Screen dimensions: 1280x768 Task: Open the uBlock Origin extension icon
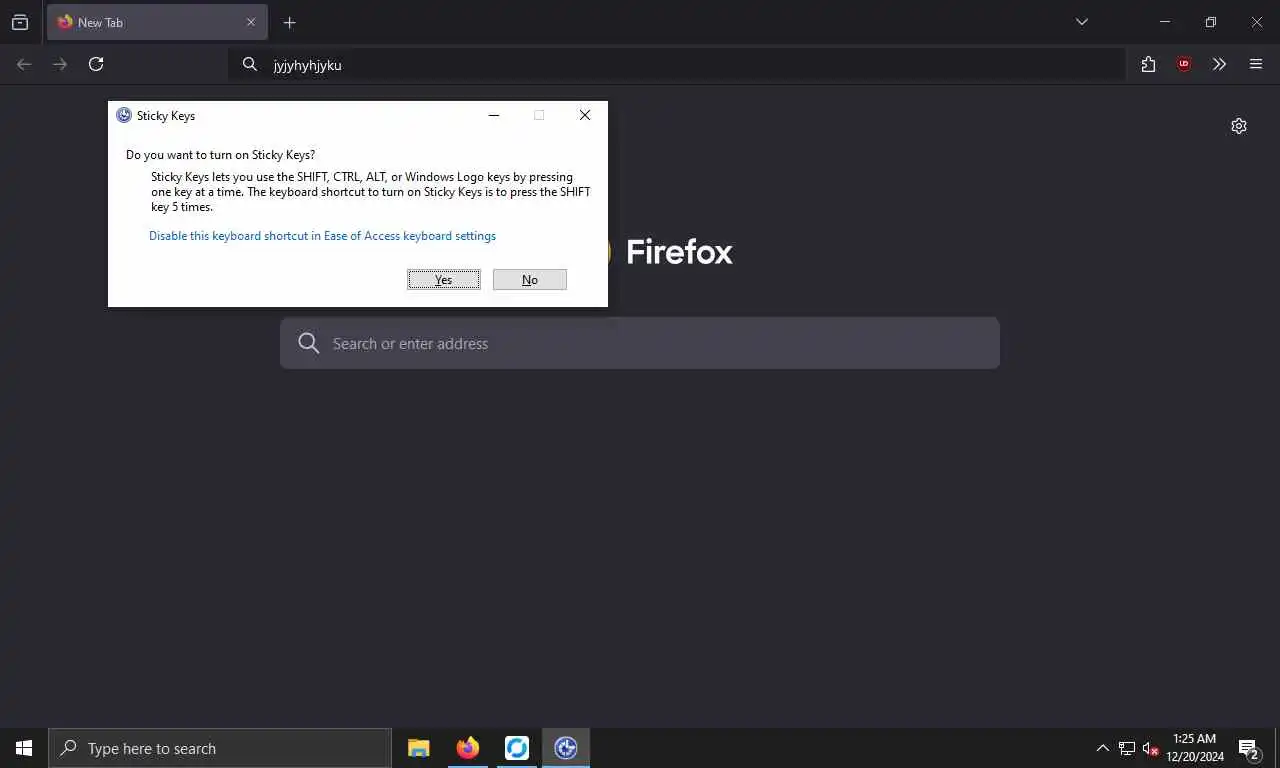pyautogui.click(x=1184, y=64)
